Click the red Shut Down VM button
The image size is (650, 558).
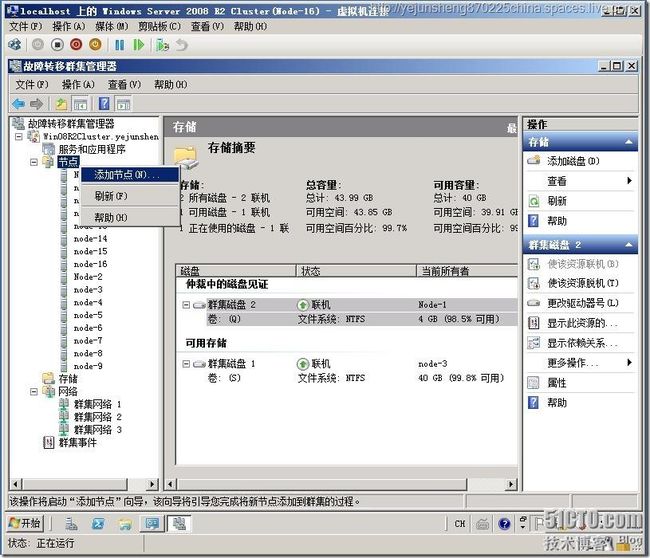coord(76,45)
